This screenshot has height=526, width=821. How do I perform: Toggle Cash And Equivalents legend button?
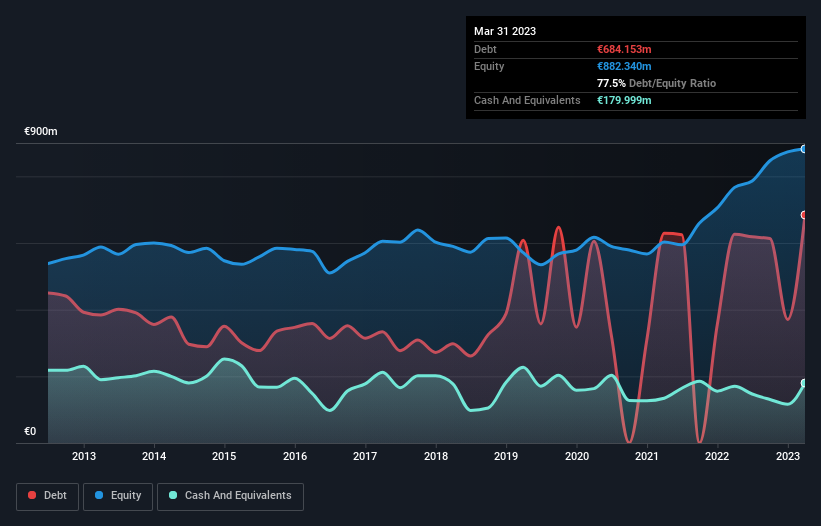[x=230, y=496]
